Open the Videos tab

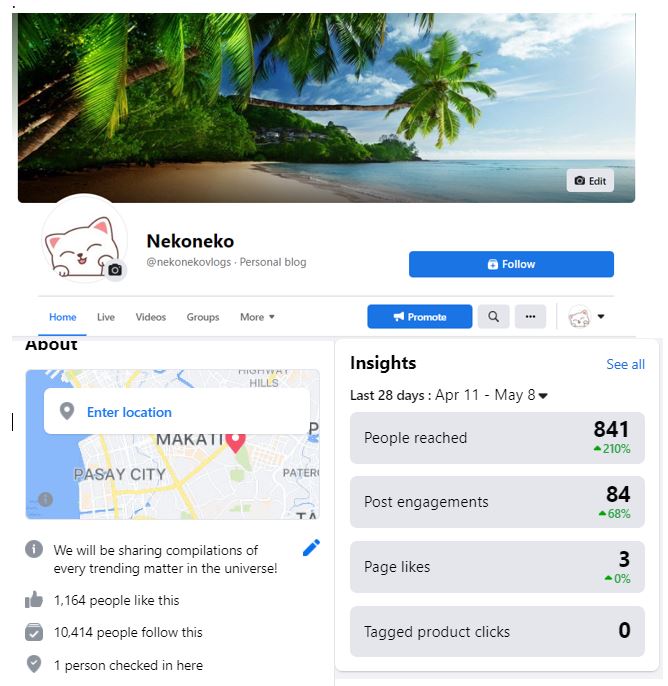coord(150,317)
